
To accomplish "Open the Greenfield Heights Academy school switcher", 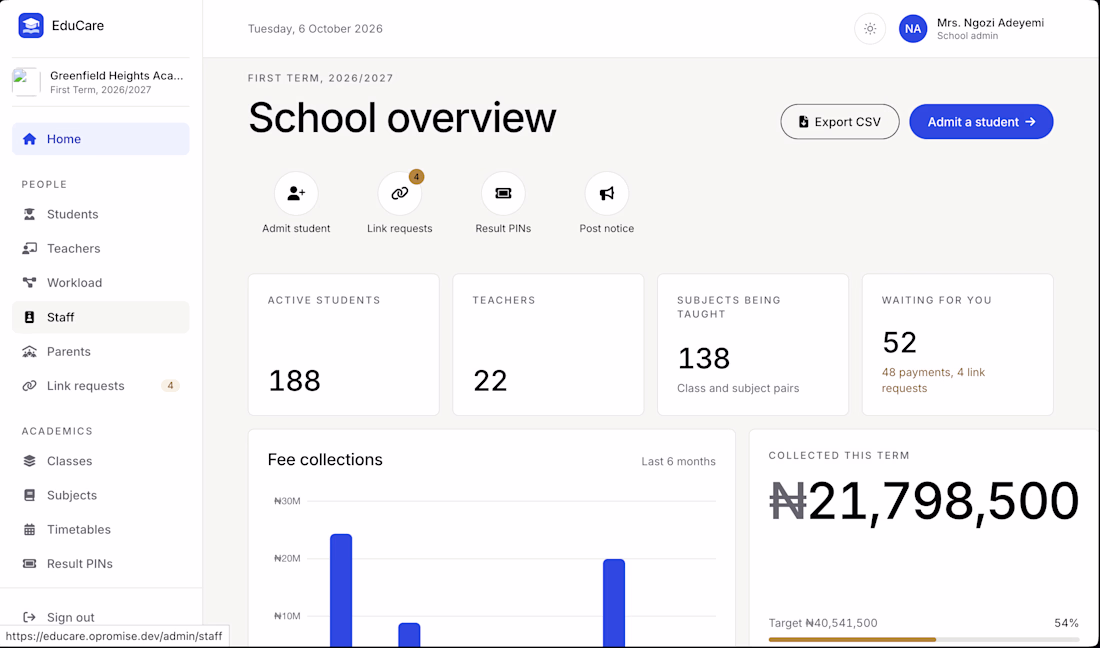I will tap(100, 82).
